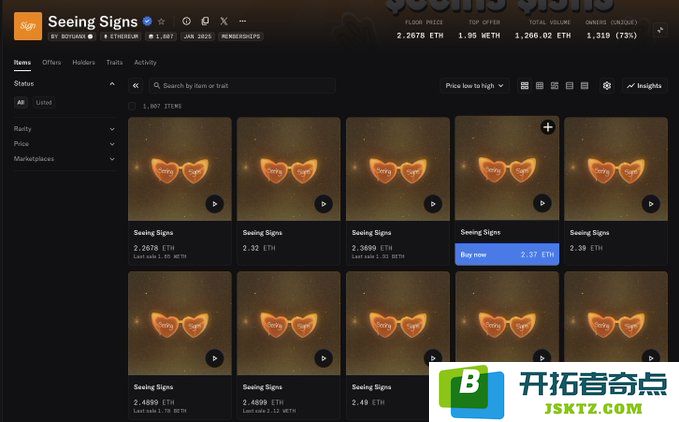Open the 2.2678 ETH item thumbnail
Viewport: 679px width, 422px height.
[x=180, y=169]
